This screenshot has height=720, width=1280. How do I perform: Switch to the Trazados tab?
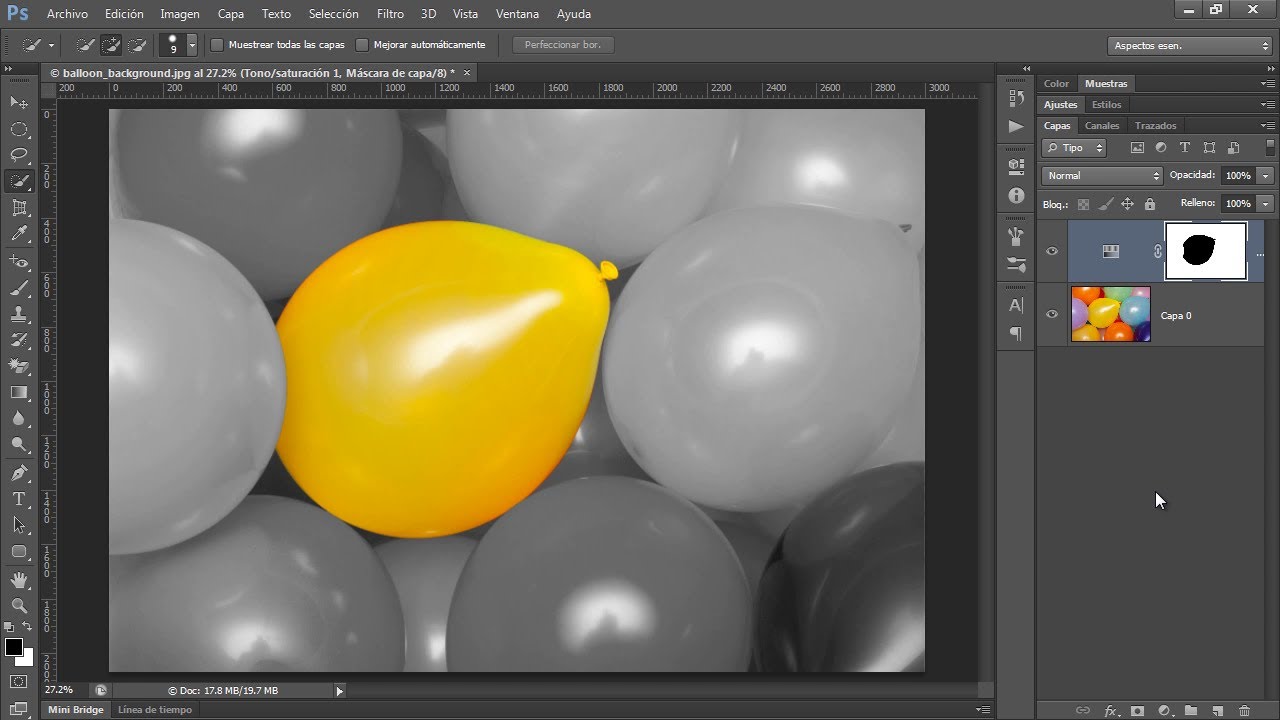[1155, 125]
